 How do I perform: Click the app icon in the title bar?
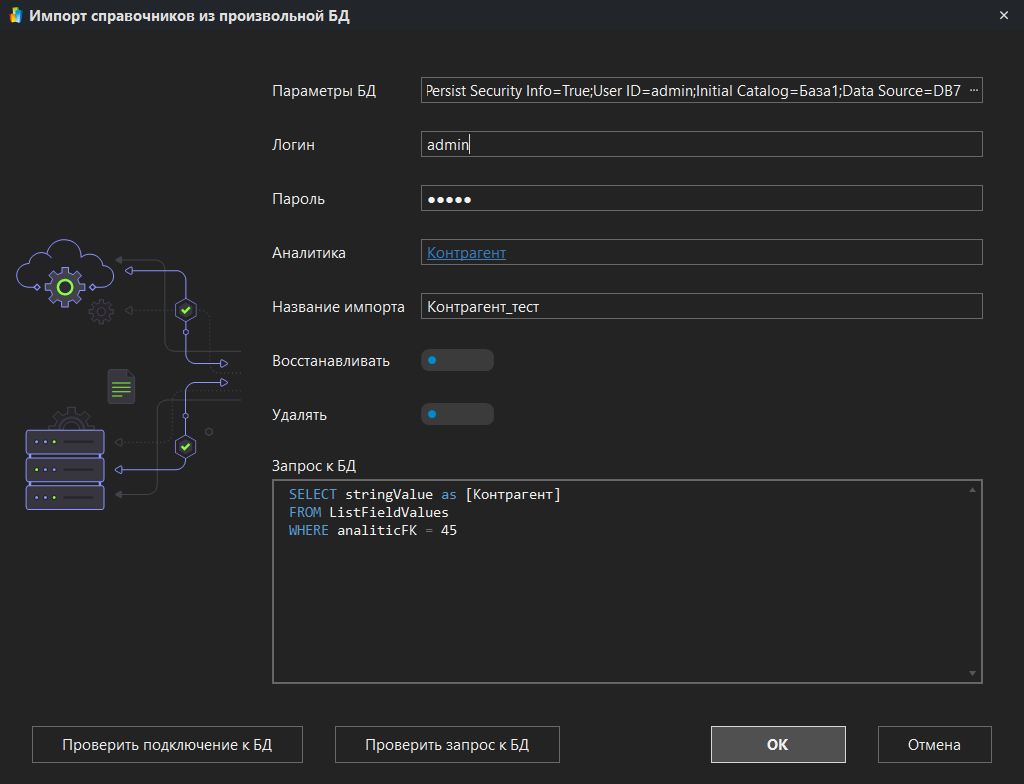[15, 17]
